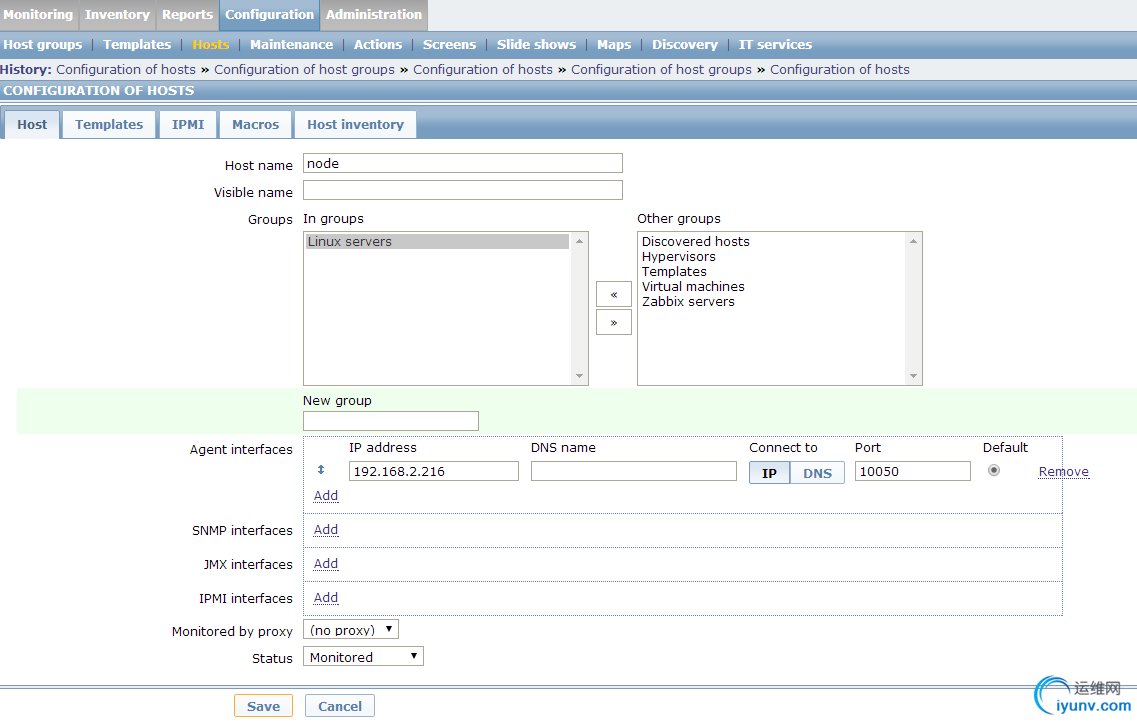Click the Save button

coord(263,706)
